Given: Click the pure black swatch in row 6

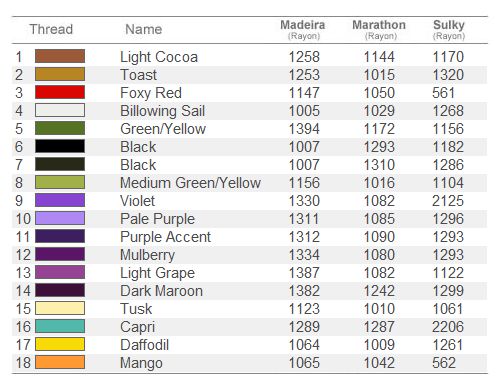Looking at the screenshot, I should (x=60, y=146).
